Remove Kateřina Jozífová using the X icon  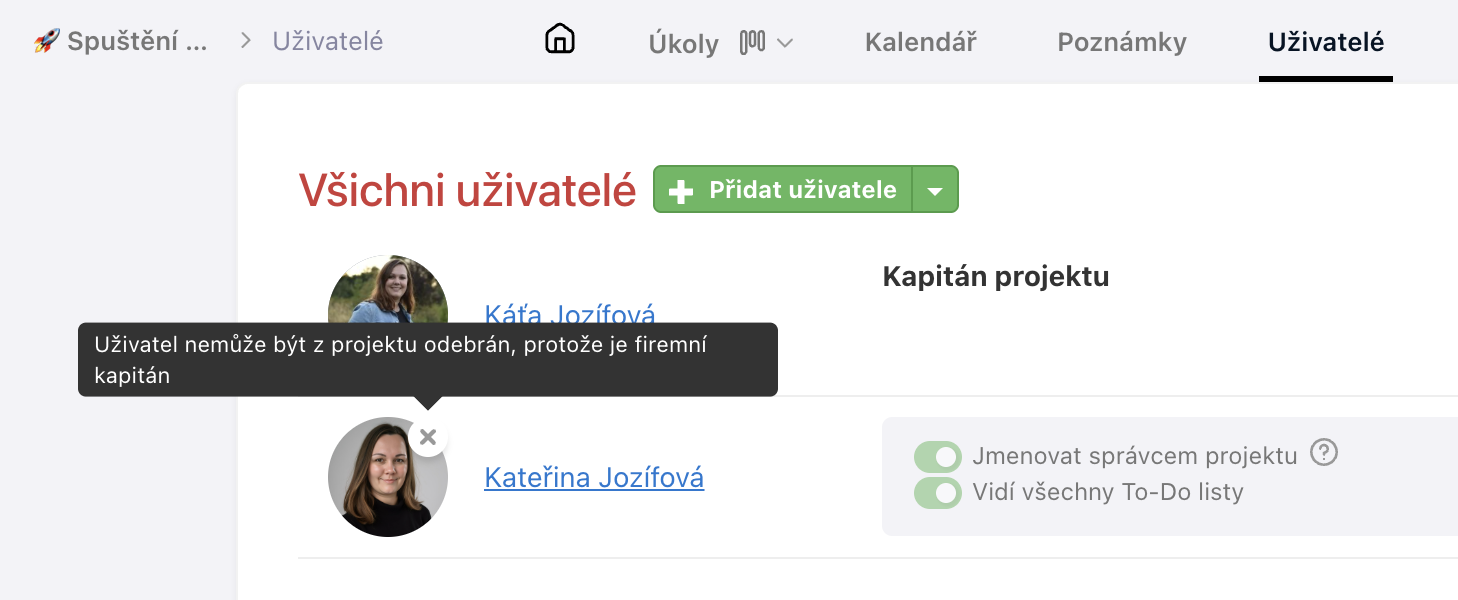pos(428,436)
